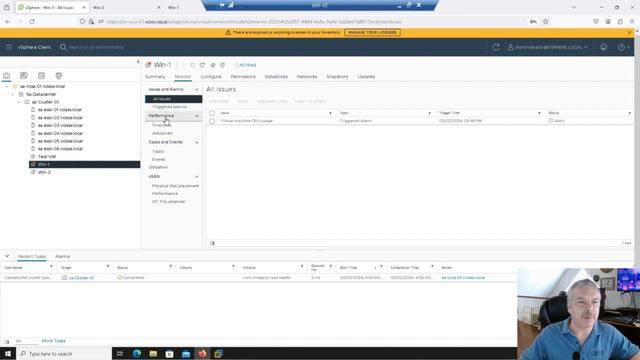Select the Win-2 VM in inventory

(x=44, y=172)
